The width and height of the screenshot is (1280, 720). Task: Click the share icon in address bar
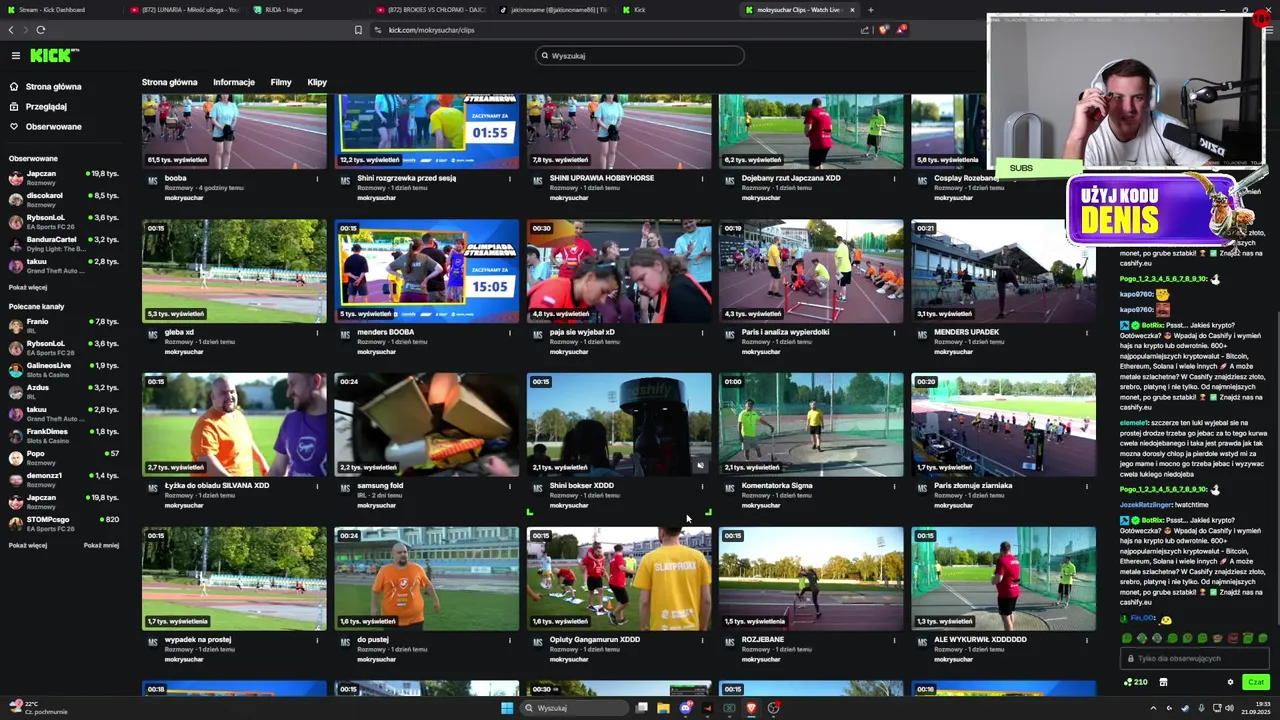865,30
